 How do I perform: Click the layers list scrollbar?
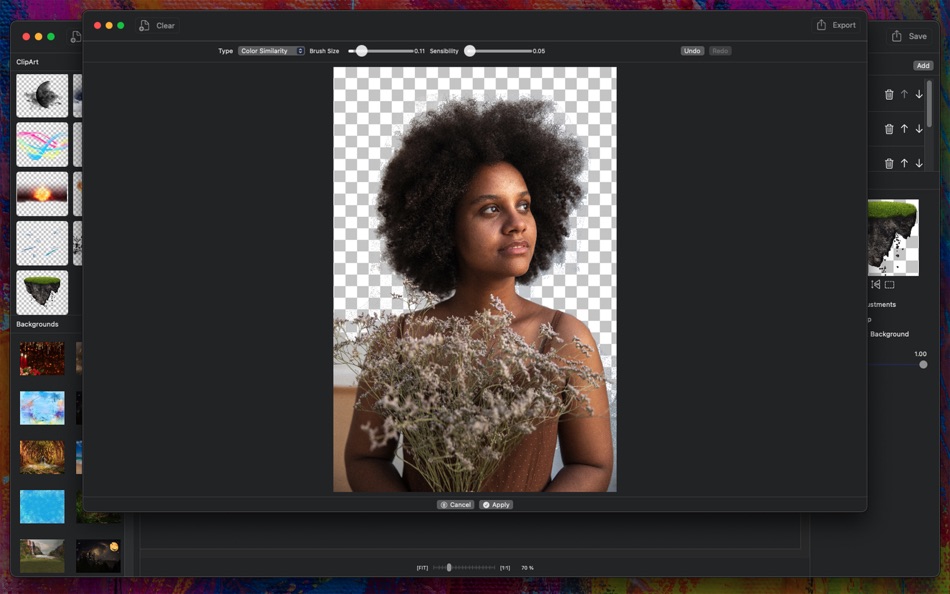pos(929,103)
